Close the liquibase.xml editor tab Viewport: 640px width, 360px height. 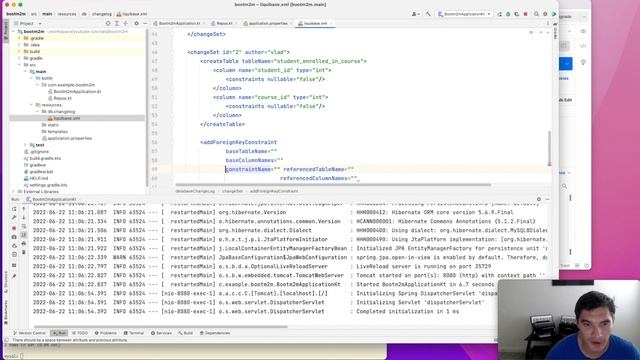click(331, 24)
